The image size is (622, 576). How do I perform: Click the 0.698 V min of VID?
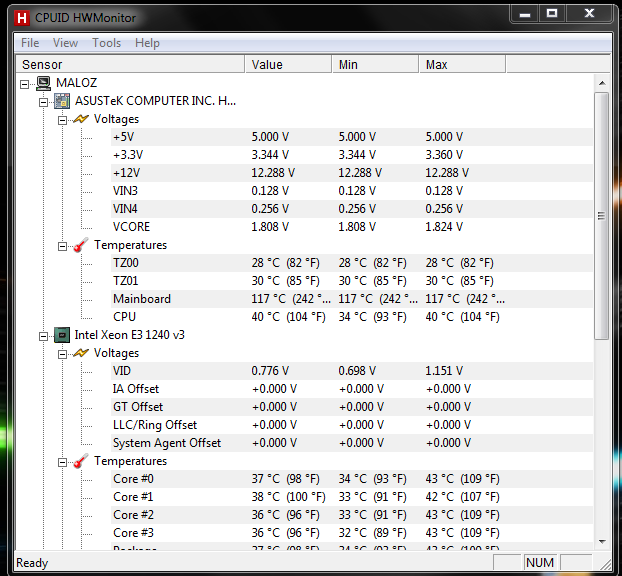coord(357,371)
